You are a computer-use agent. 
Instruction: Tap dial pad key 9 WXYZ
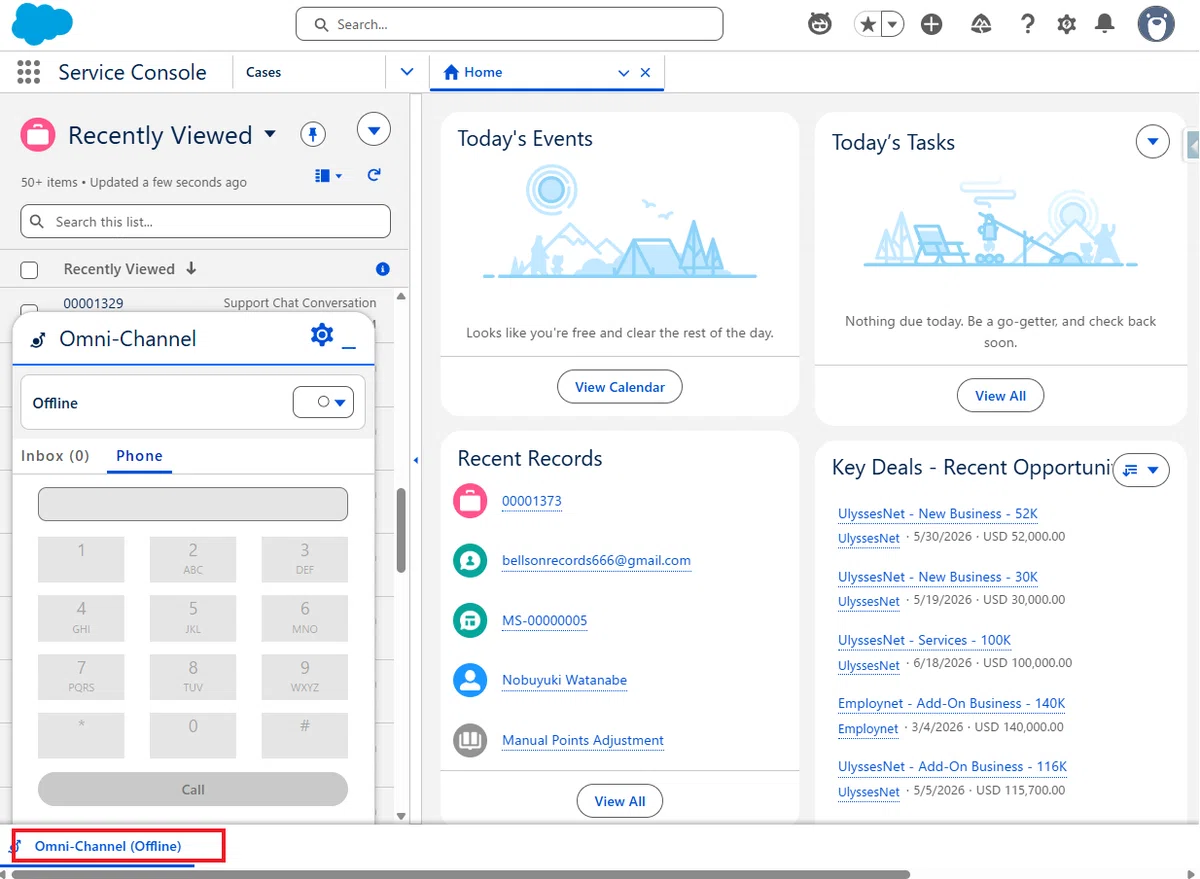[305, 676]
